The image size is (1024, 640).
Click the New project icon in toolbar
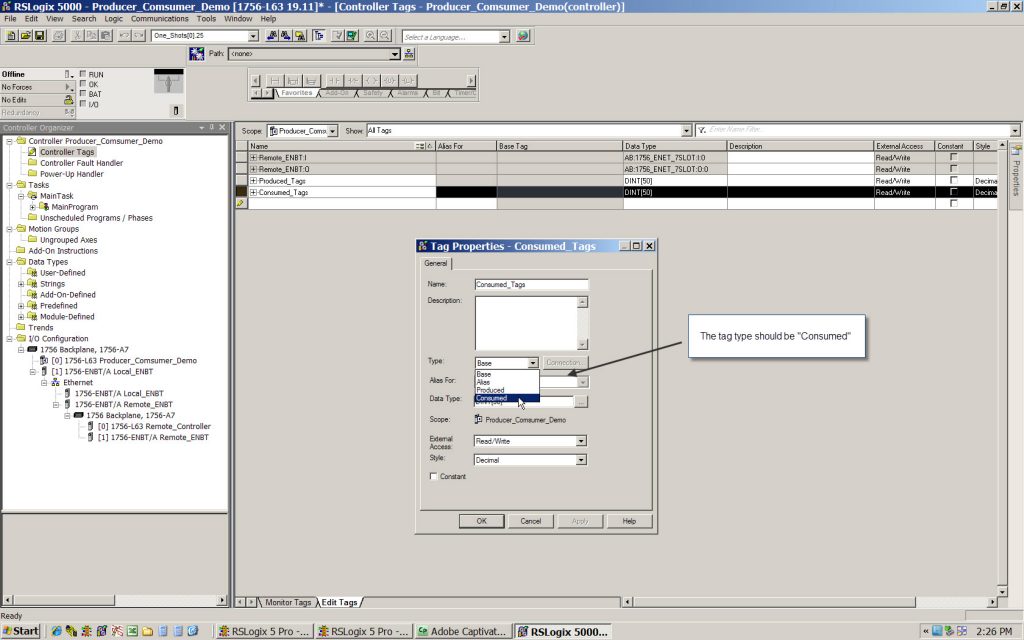pyautogui.click(x=11, y=36)
